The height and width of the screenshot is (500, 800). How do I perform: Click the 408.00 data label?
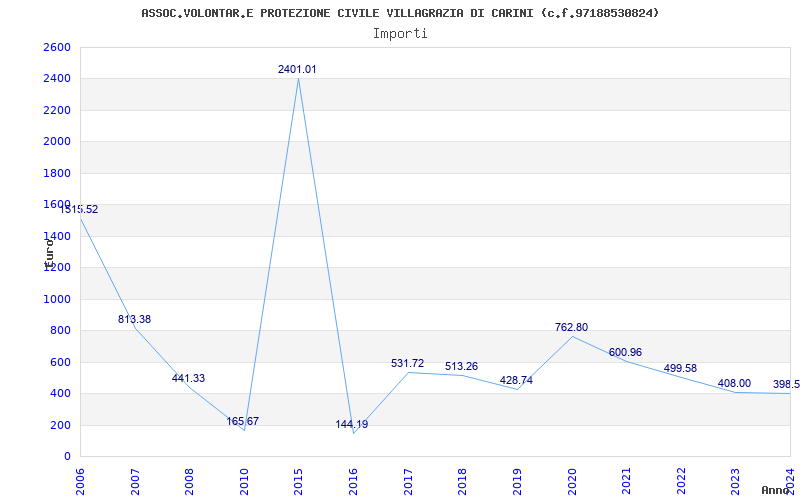click(734, 384)
